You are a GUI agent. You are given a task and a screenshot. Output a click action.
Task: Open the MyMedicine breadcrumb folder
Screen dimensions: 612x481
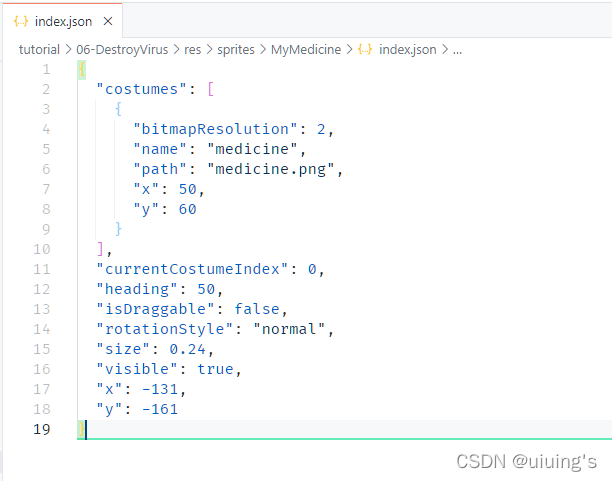pyautogui.click(x=306, y=50)
